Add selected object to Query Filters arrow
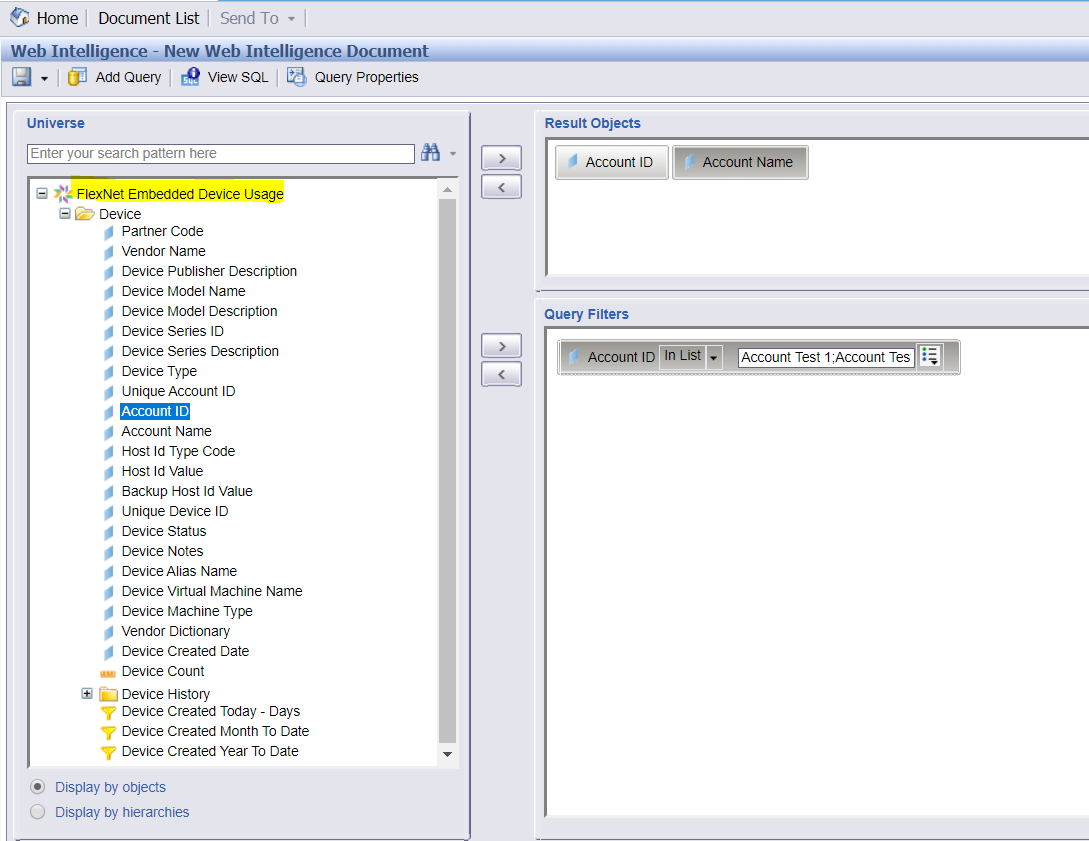Viewport: 1089px width, 841px height. tap(501, 345)
